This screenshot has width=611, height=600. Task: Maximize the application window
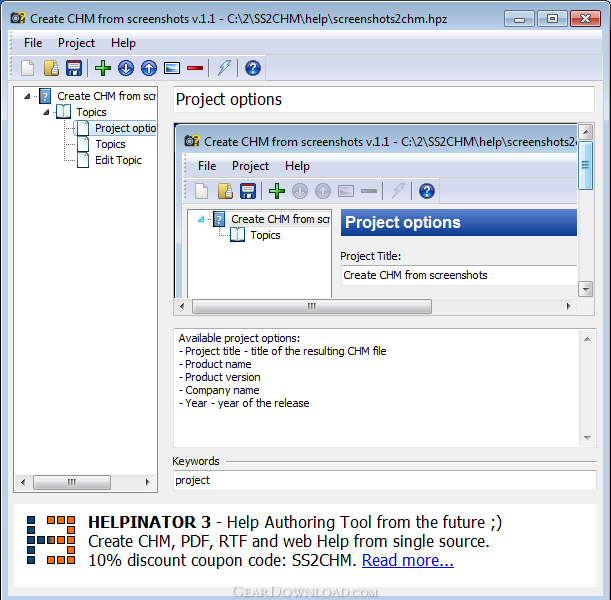(x=552, y=19)
